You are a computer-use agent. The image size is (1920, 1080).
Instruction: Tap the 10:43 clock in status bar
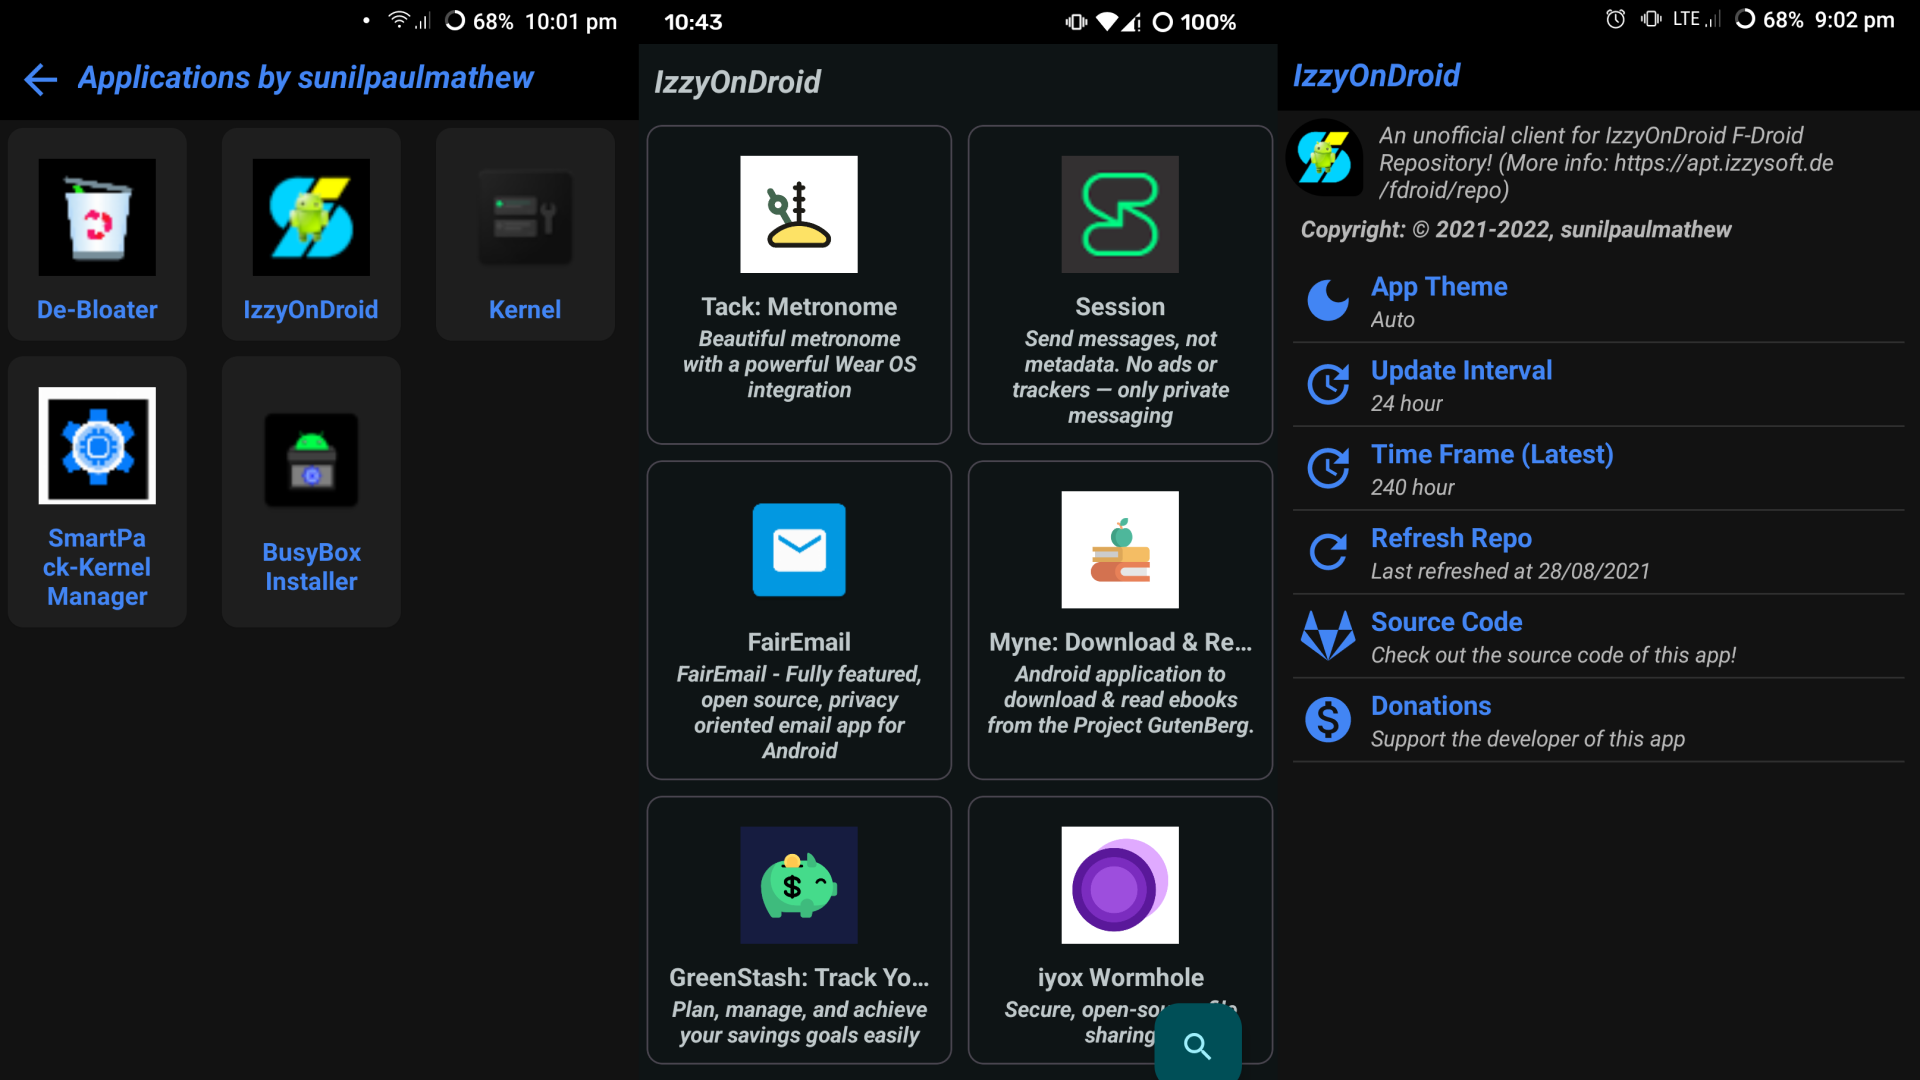click(693, 22)
